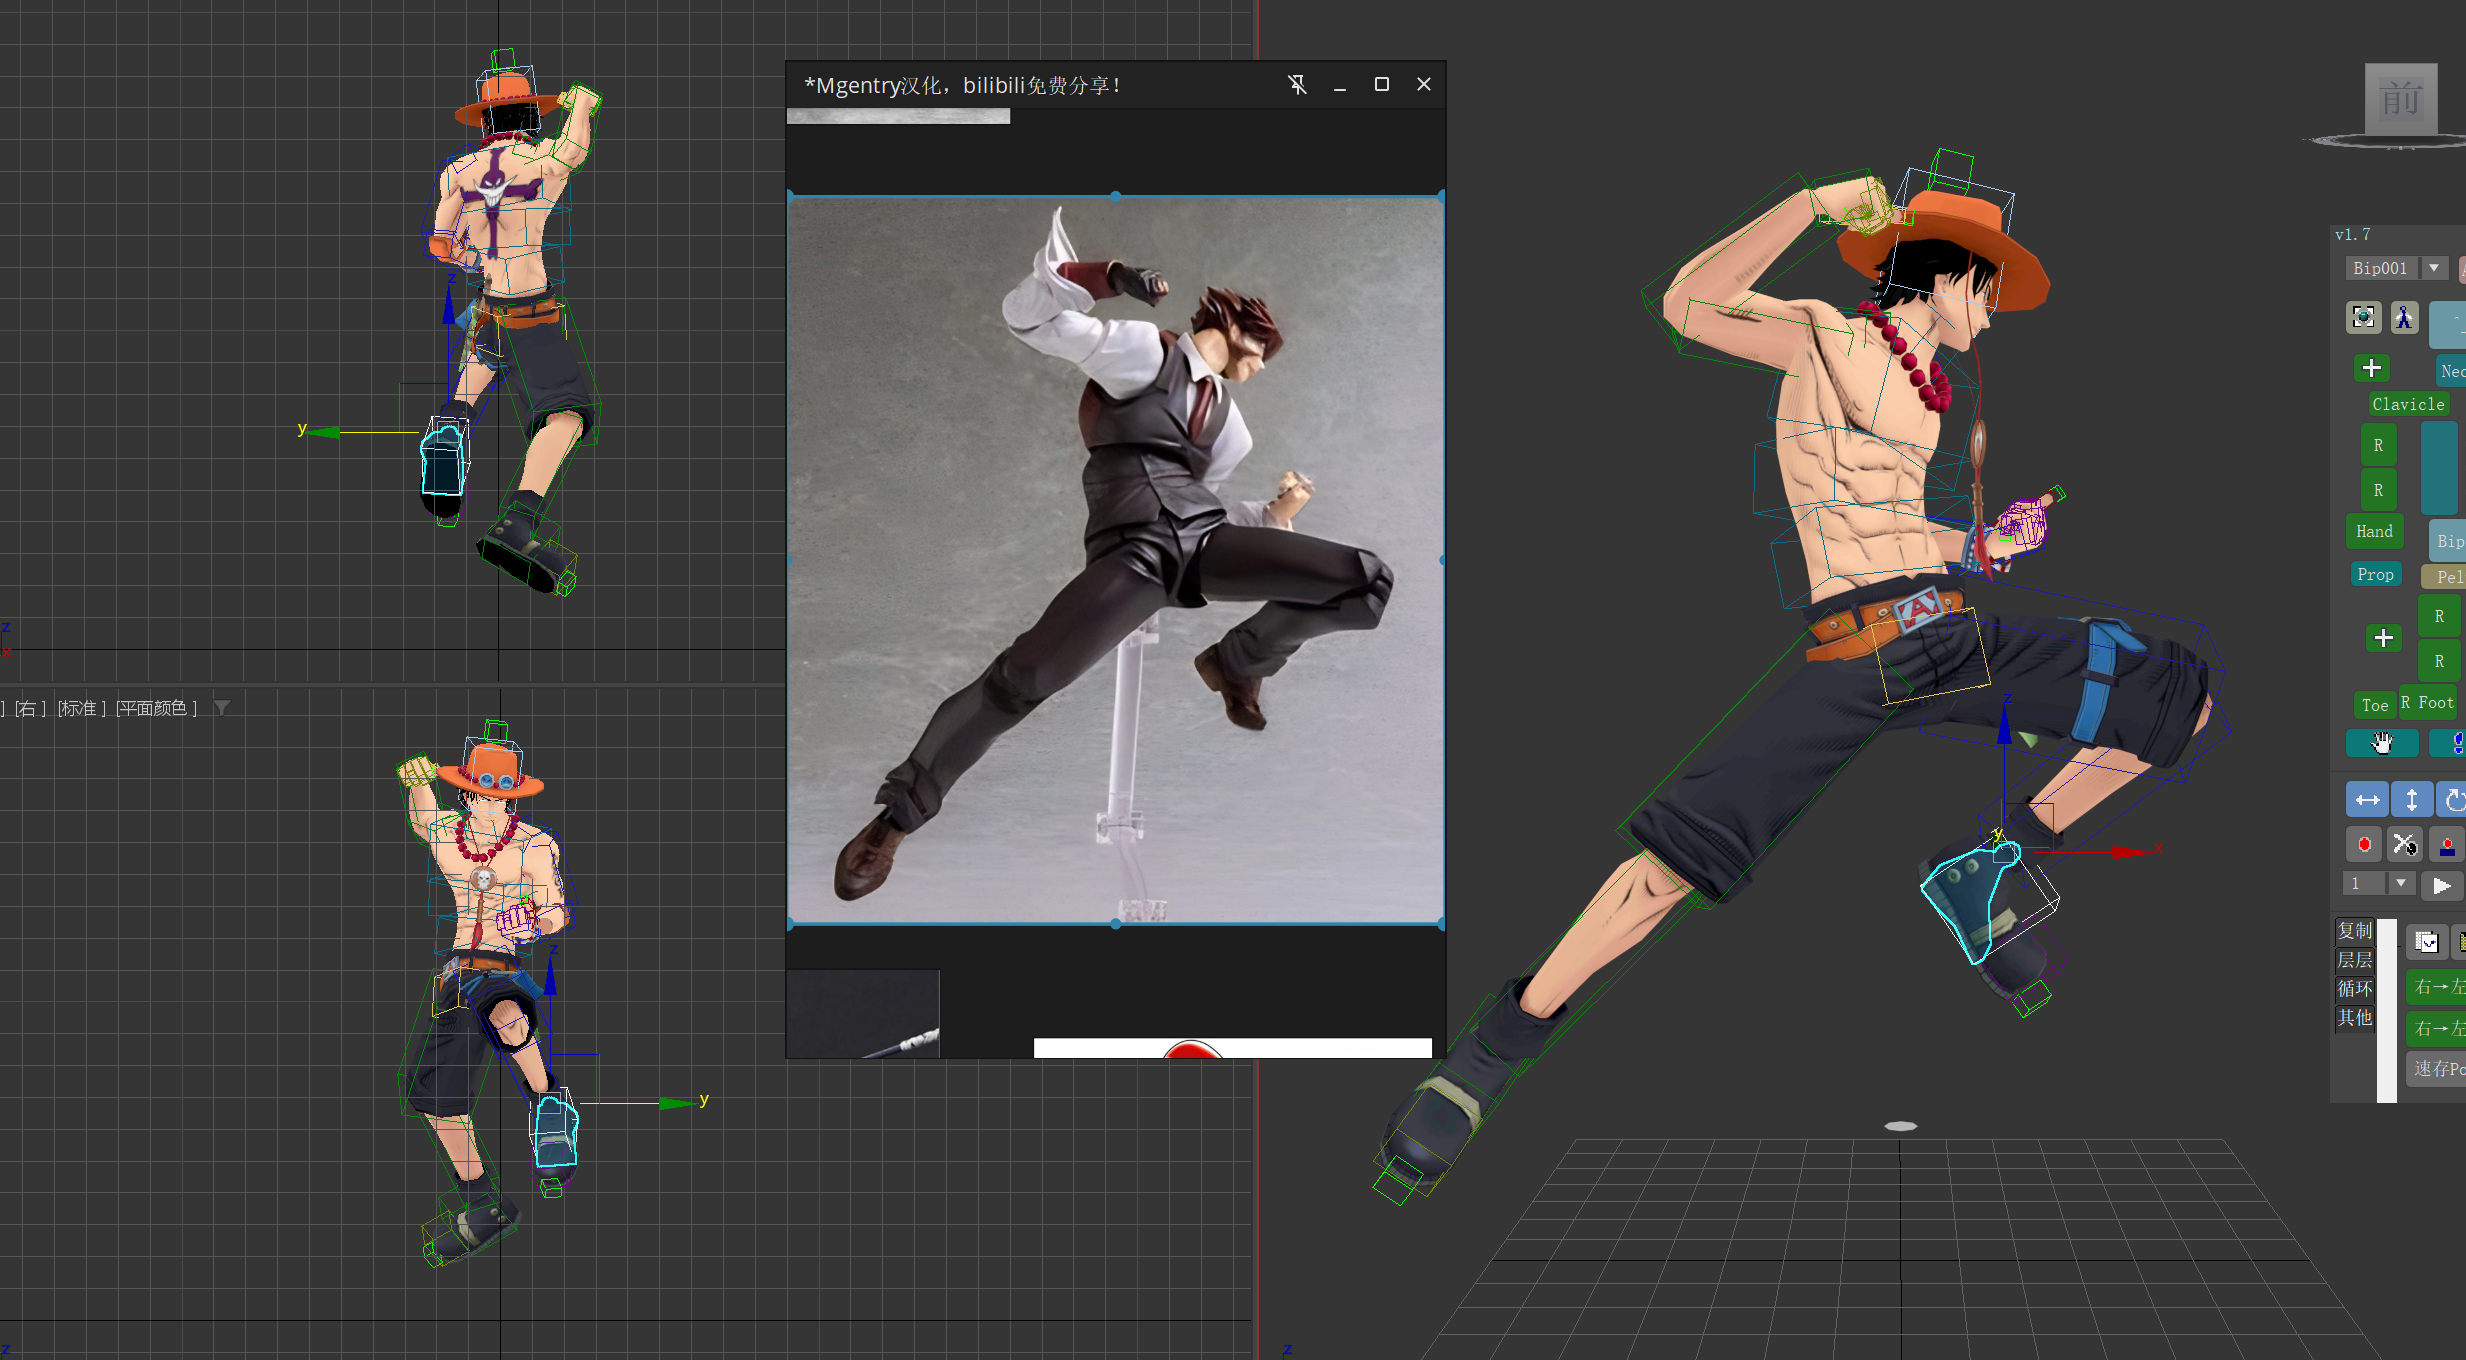Click the scissors delete-key icon
Viewport: 2466px width, 1360px height.
coord(2404,845)
